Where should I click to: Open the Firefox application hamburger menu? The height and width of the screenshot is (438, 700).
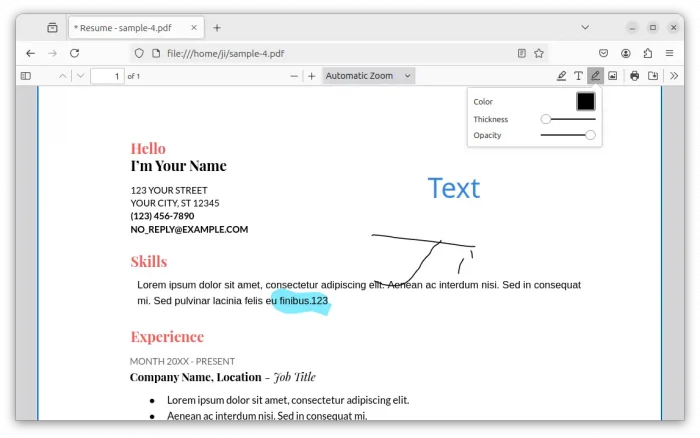[670, 53]
